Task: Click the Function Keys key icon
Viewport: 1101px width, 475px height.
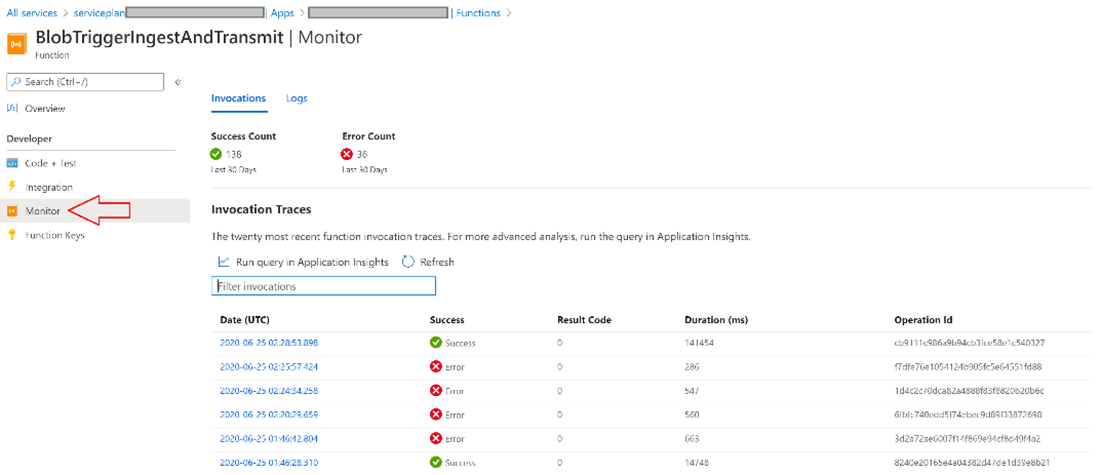Action: (x=12, y=235)
